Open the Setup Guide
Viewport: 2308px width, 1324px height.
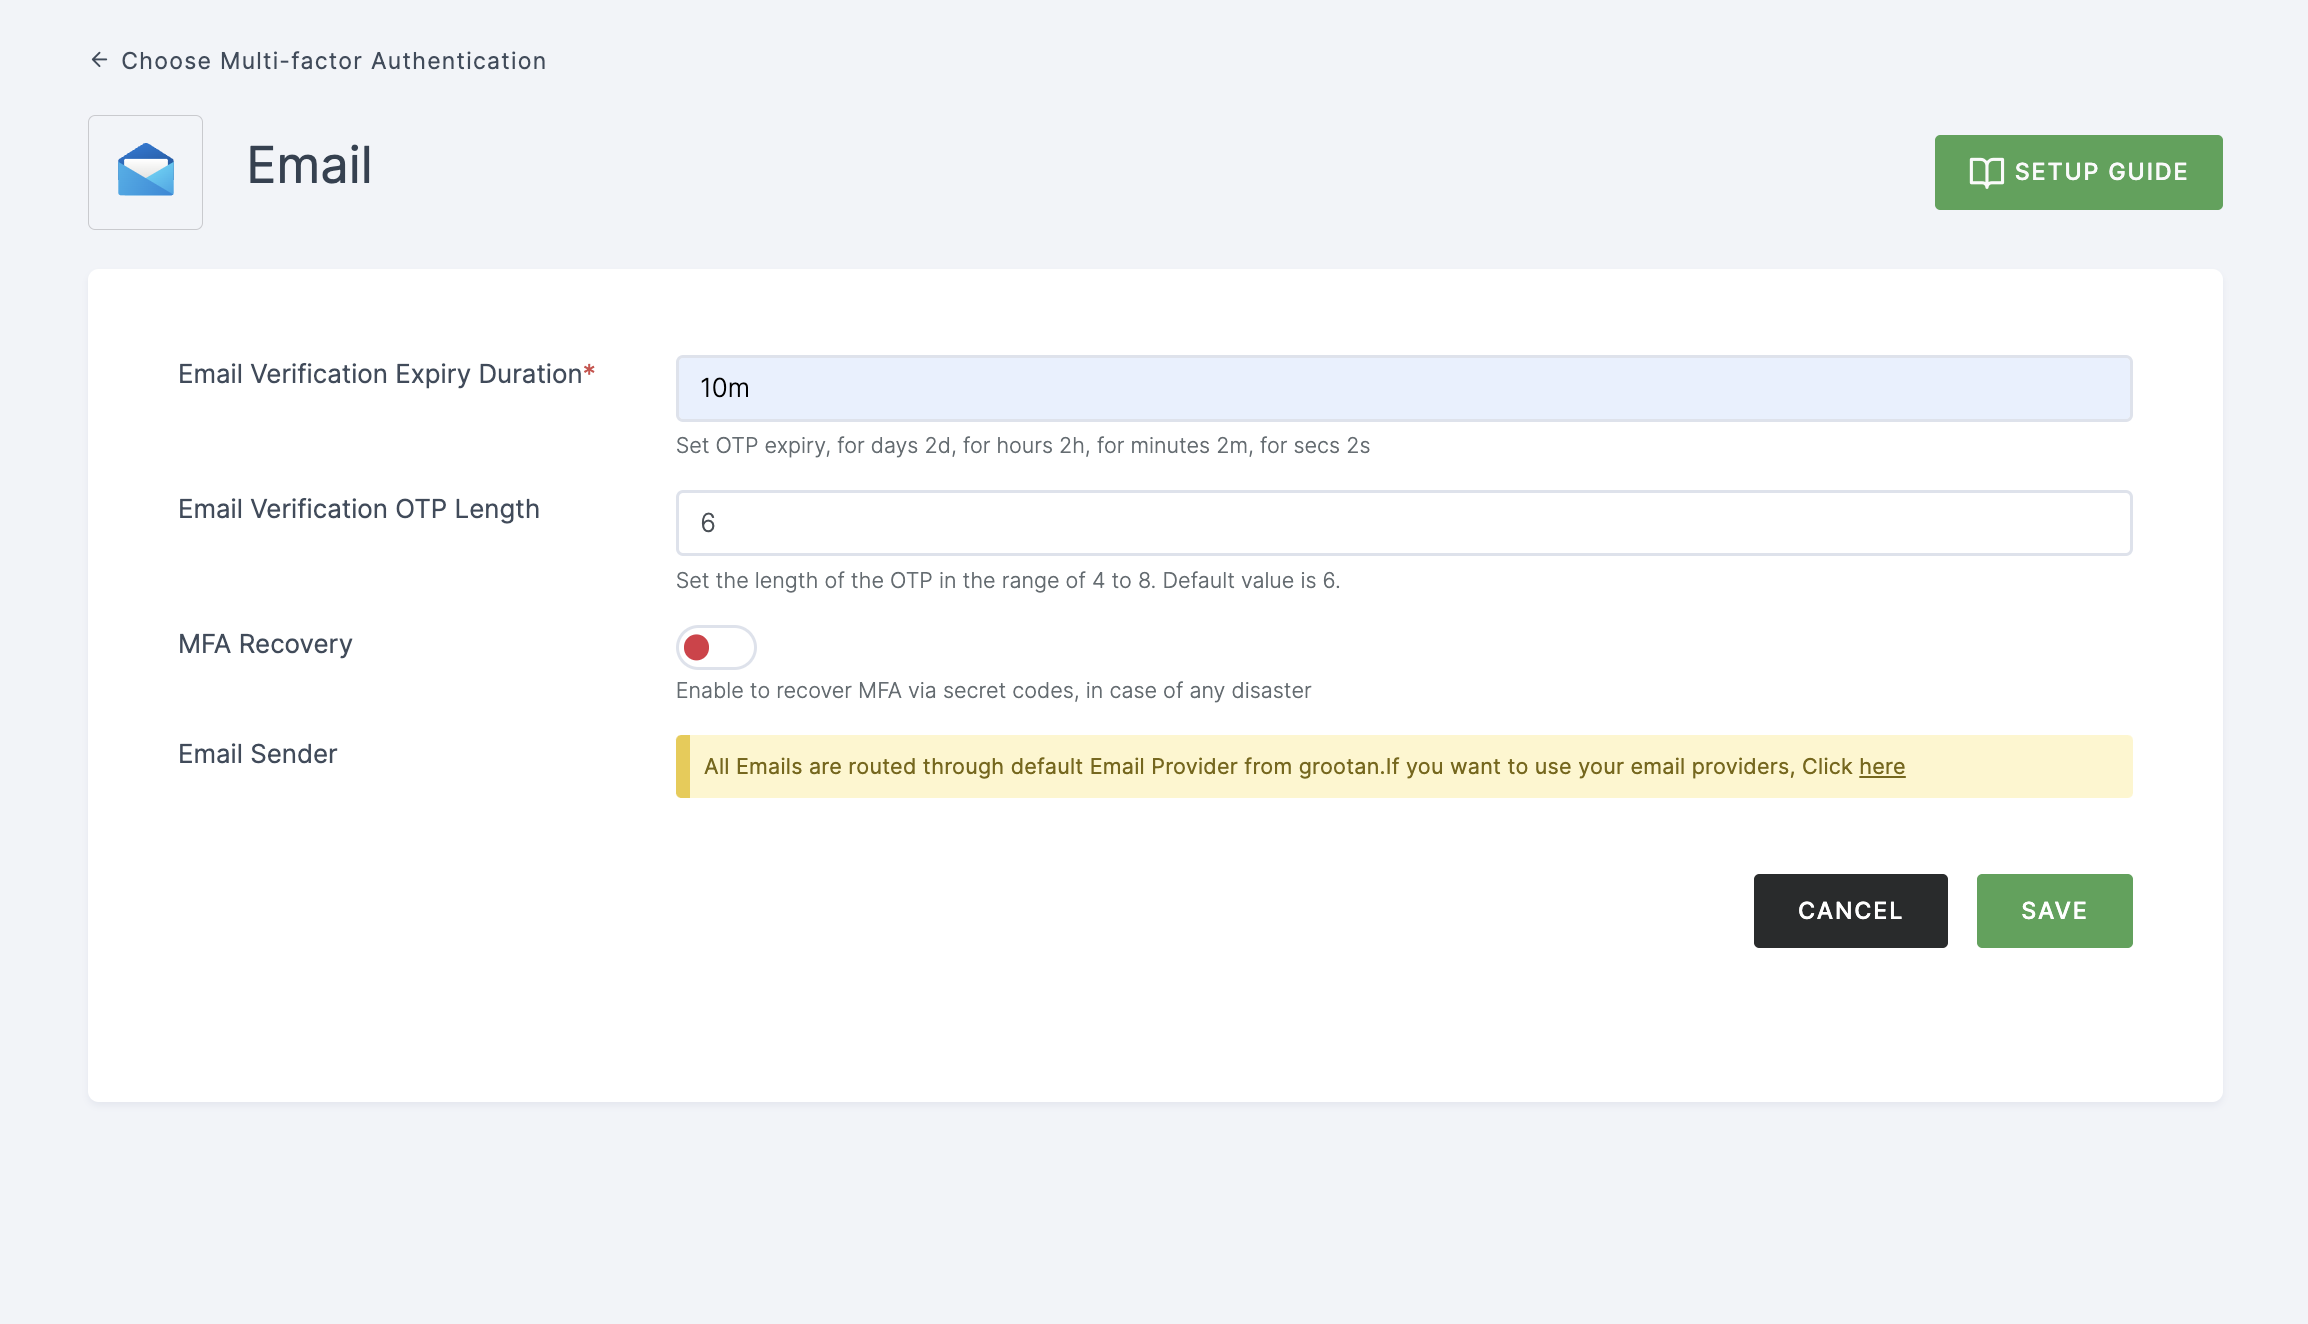click(x=2078, y=172)
